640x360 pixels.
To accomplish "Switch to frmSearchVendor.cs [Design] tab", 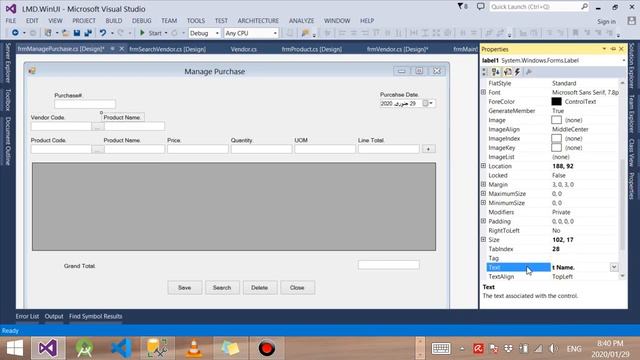I will pos(167,49).
